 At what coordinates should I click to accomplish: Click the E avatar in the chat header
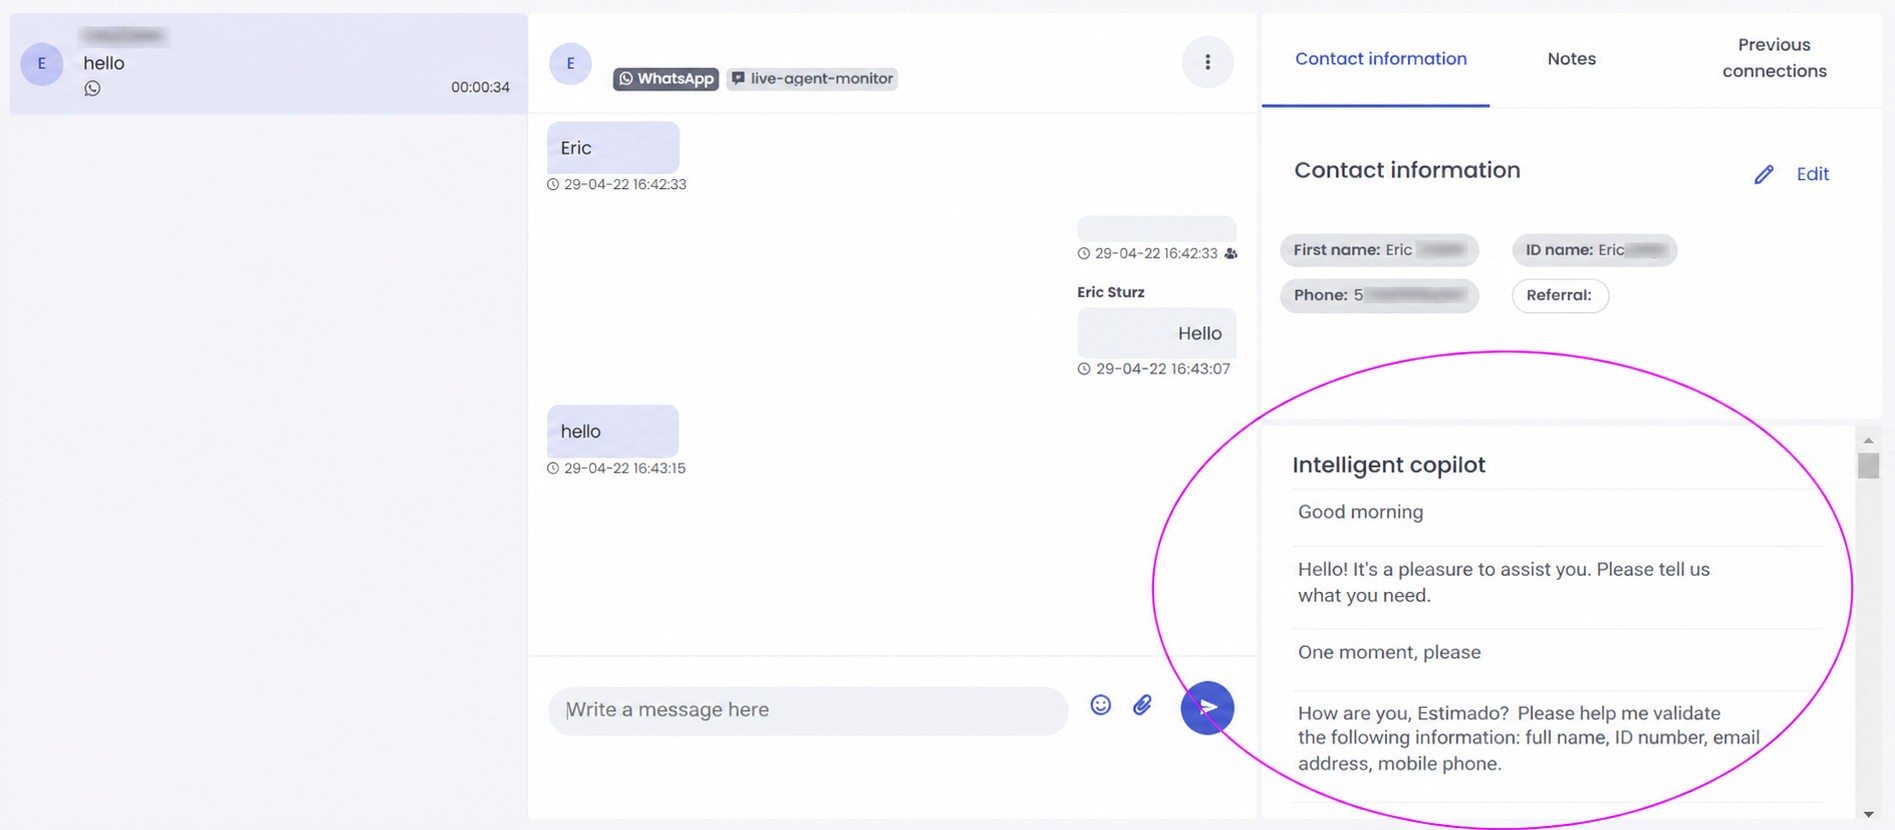click(570, 64)
